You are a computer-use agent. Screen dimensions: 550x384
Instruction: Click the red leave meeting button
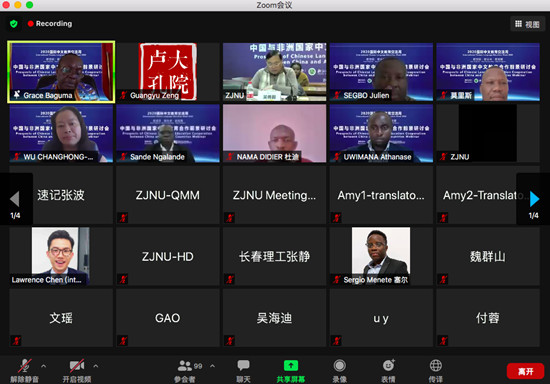(x=525, y=371)
